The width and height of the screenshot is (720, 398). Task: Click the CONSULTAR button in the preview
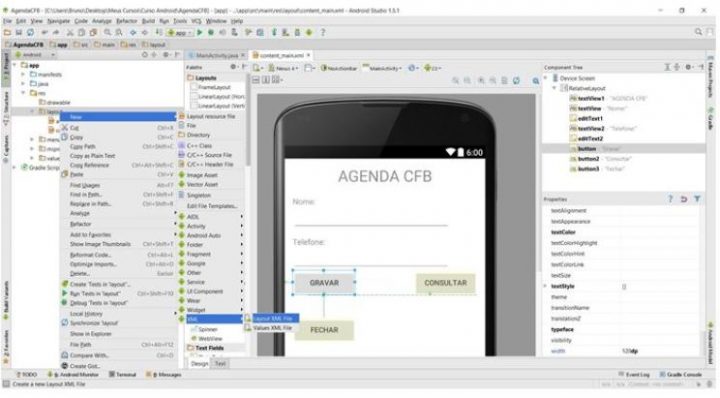coord(445,283)
